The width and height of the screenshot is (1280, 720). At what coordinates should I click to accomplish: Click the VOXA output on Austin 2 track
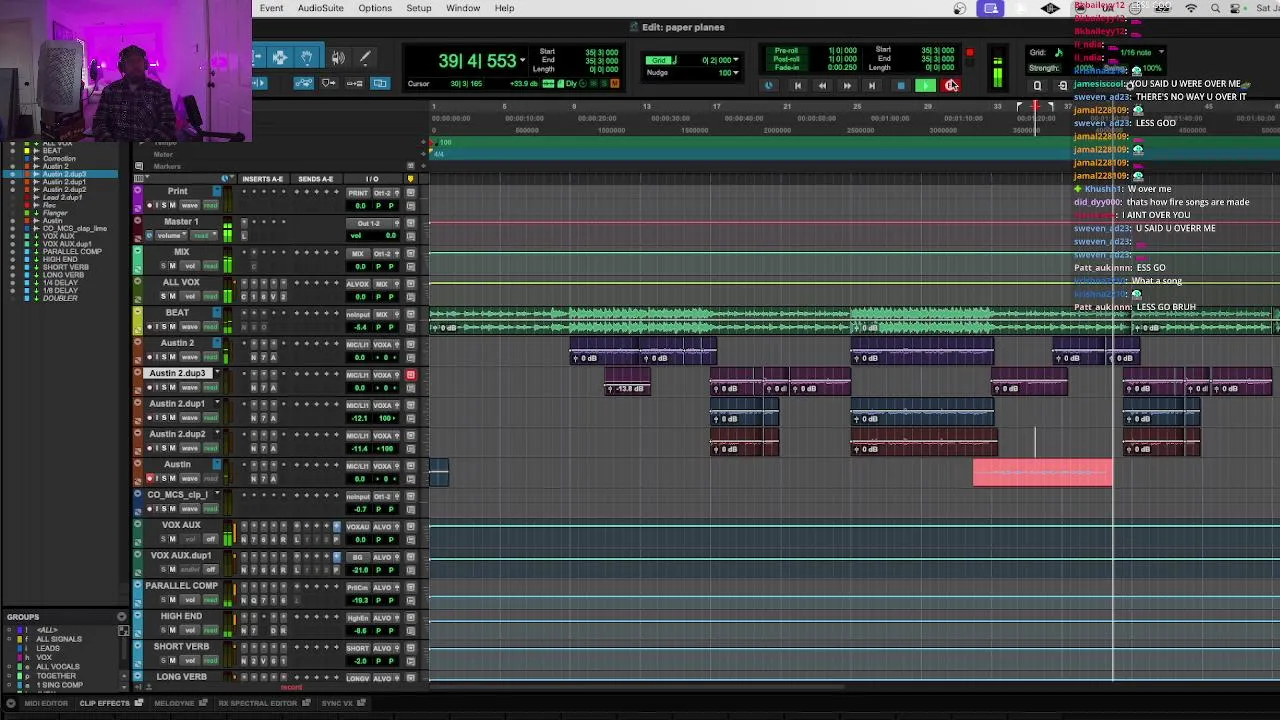383,344
